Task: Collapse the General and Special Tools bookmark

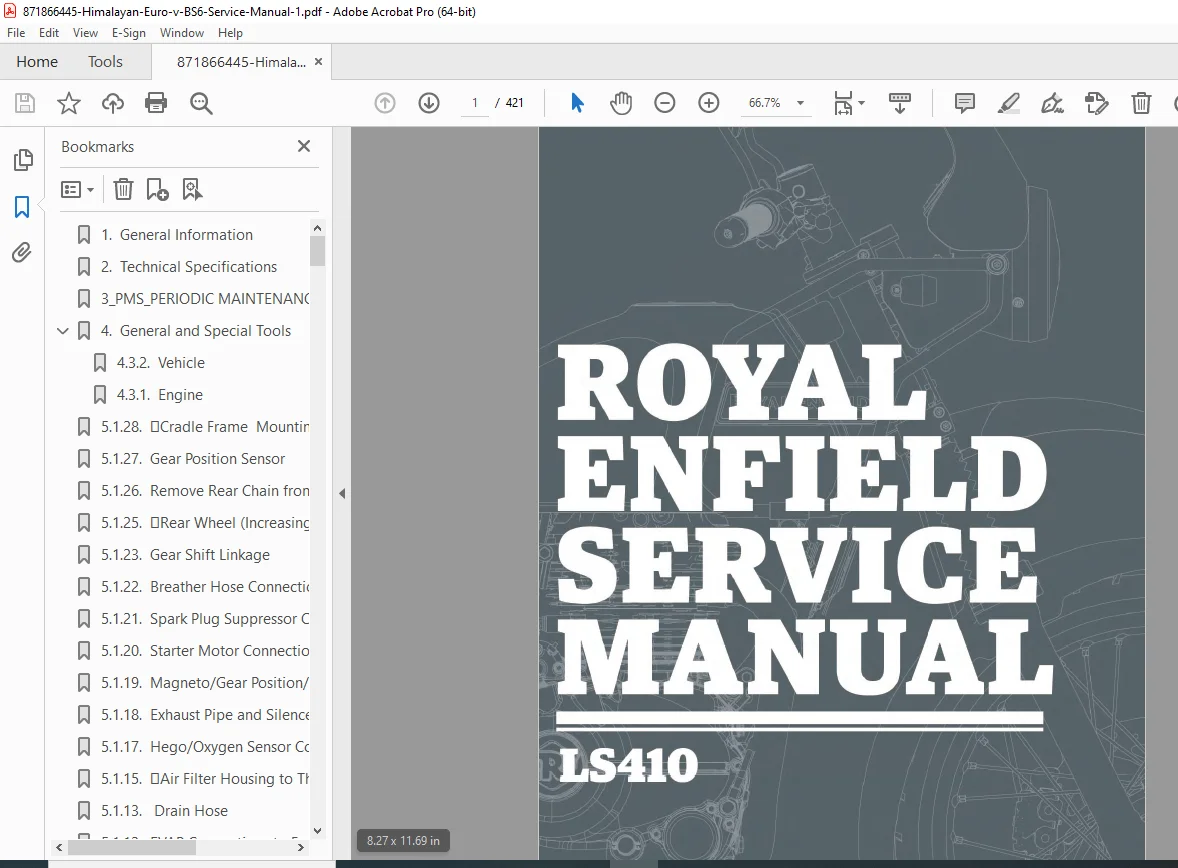Action: pyautogui.click(x=63, y=331)
